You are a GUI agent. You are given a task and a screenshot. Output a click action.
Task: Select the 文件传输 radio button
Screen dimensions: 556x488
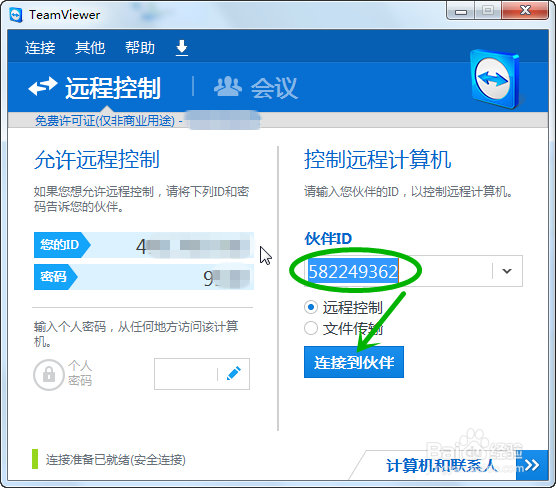pyautogui.click(x=311, y=328)
